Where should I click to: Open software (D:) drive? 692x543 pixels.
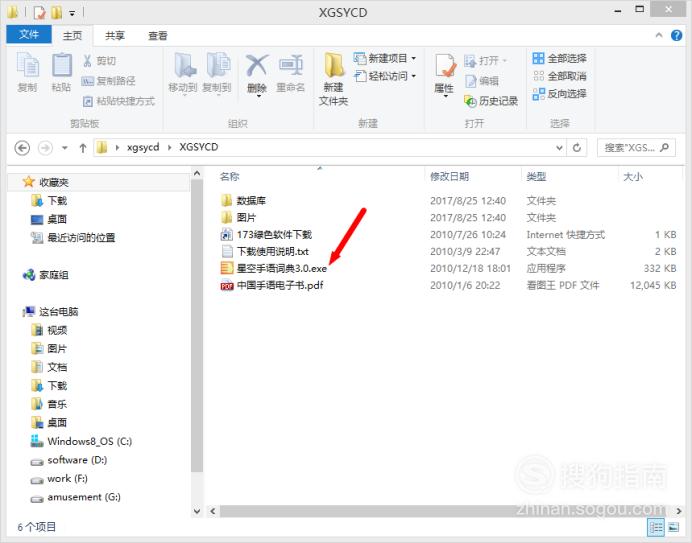[77, 460]
